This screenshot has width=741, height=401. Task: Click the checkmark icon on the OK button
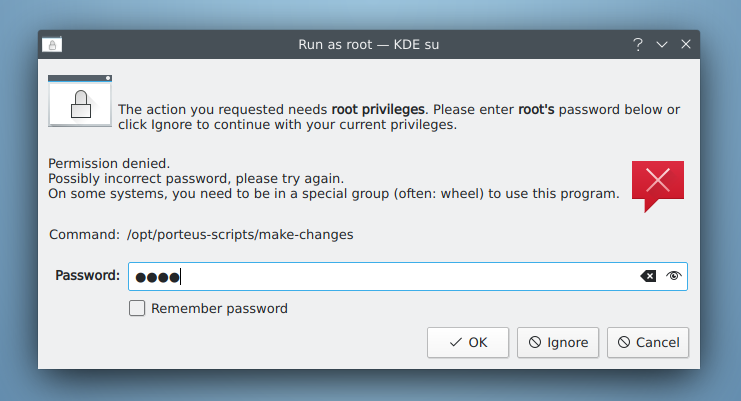[x=456, y=342]
